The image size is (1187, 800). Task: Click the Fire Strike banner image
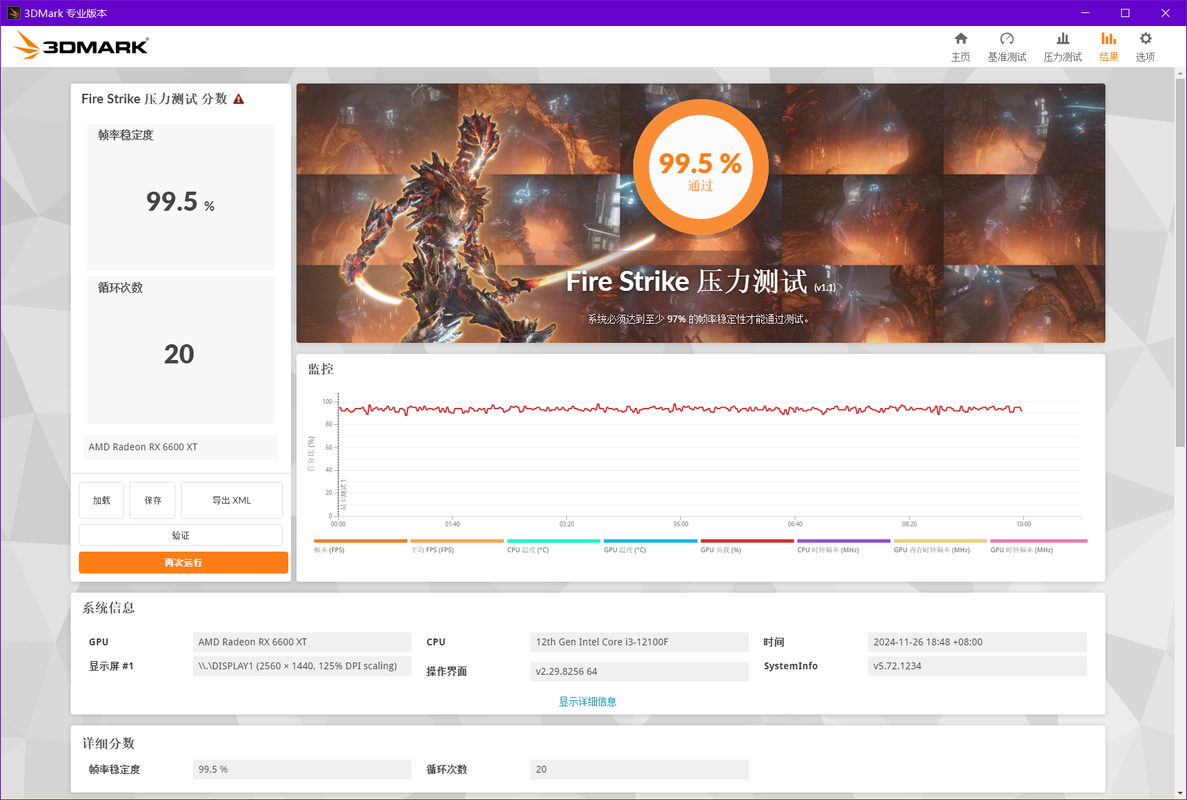(700, 213)
